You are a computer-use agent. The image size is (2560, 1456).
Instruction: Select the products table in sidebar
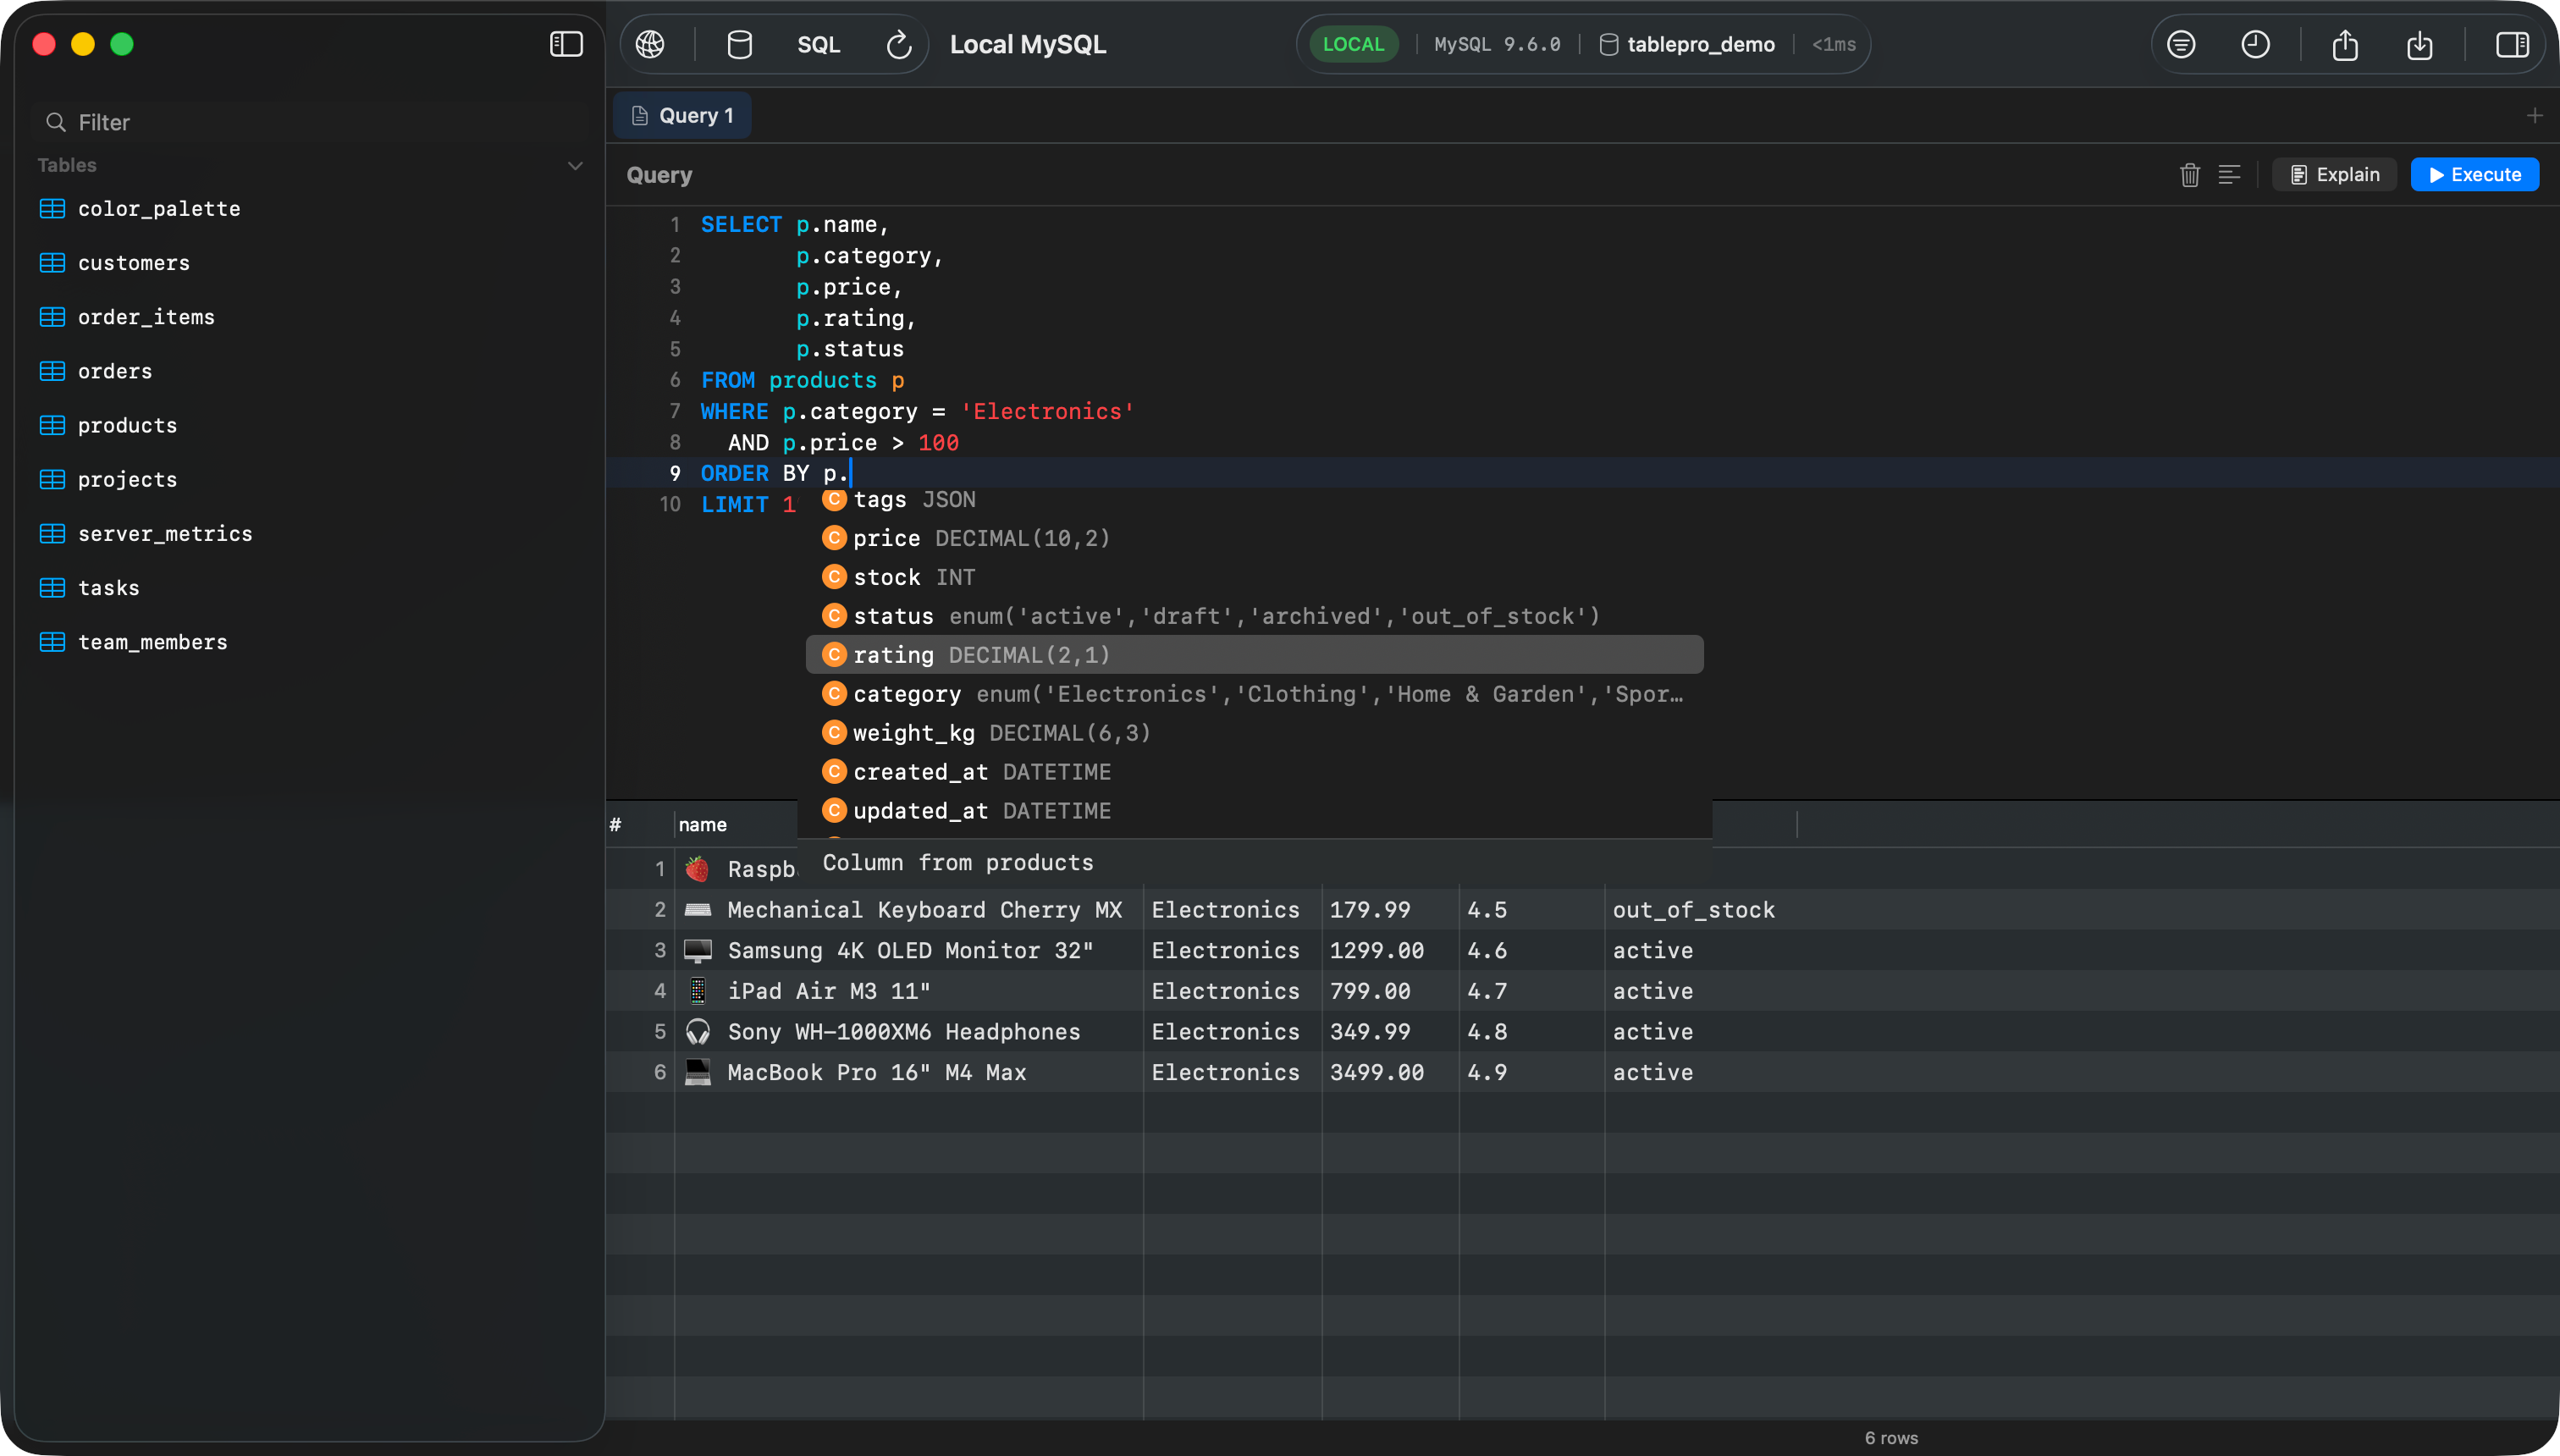pyautogui.click(x=127, y=425)
